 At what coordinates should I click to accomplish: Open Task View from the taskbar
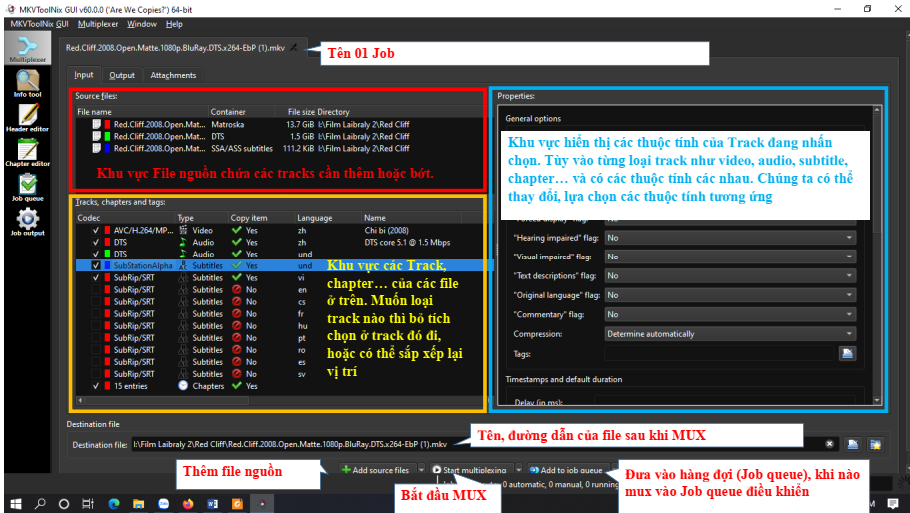click(88, 504)
